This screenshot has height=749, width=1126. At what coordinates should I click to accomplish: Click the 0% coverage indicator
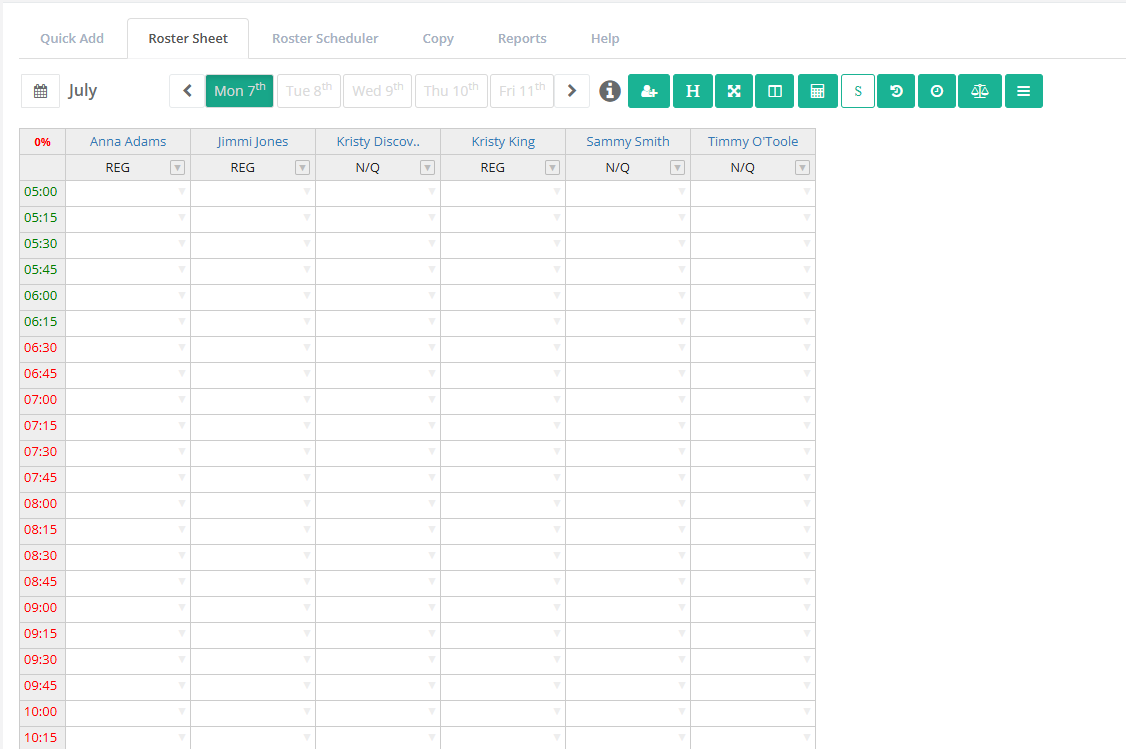click(x=42, y=142)
